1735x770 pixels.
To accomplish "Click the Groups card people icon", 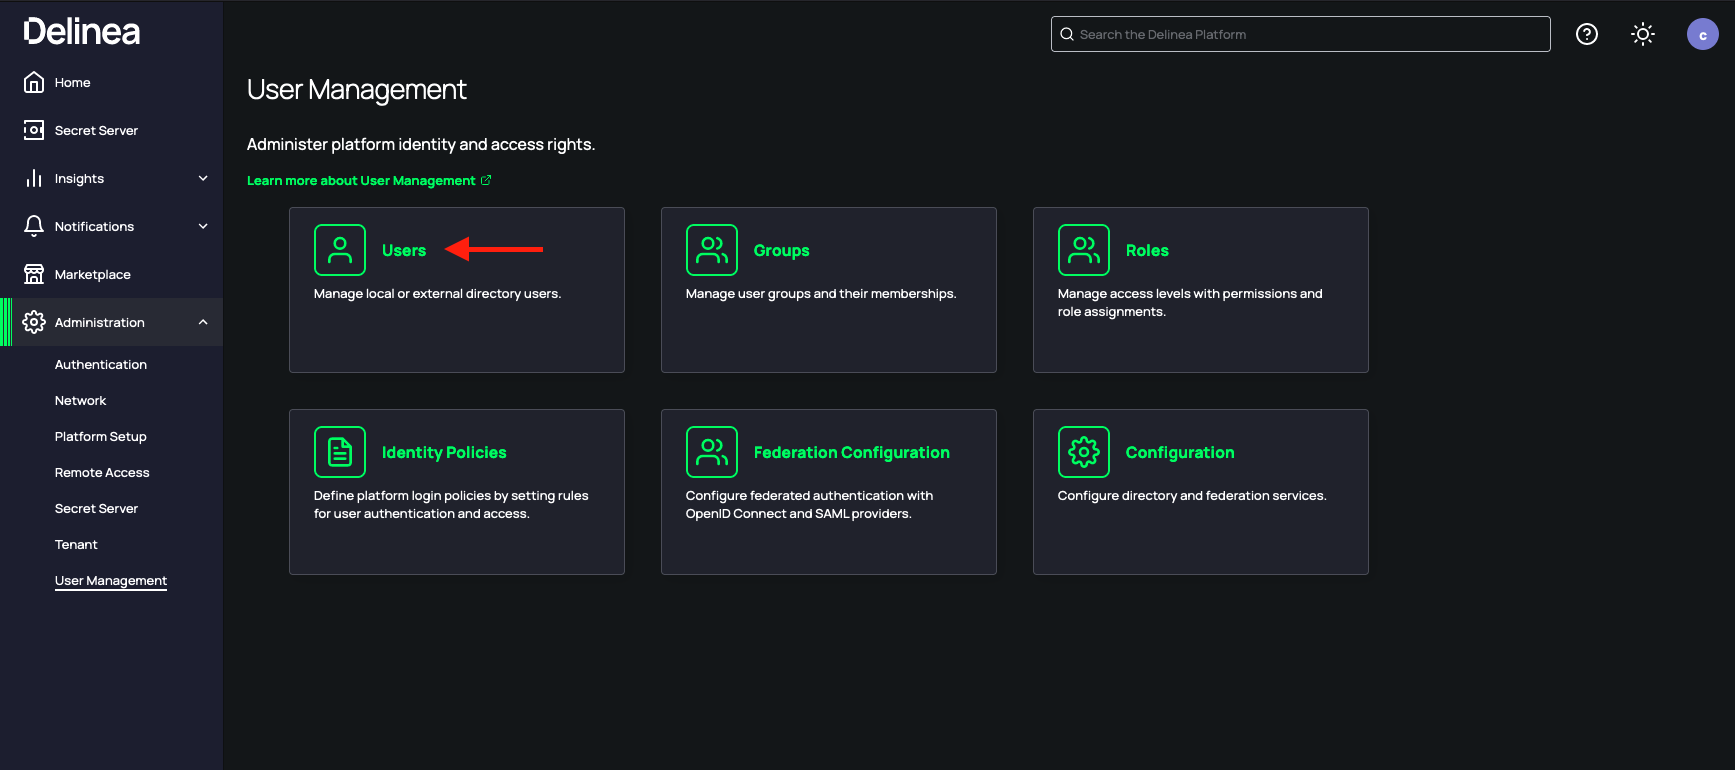I will pyautogui.click(x=712, y=250).
